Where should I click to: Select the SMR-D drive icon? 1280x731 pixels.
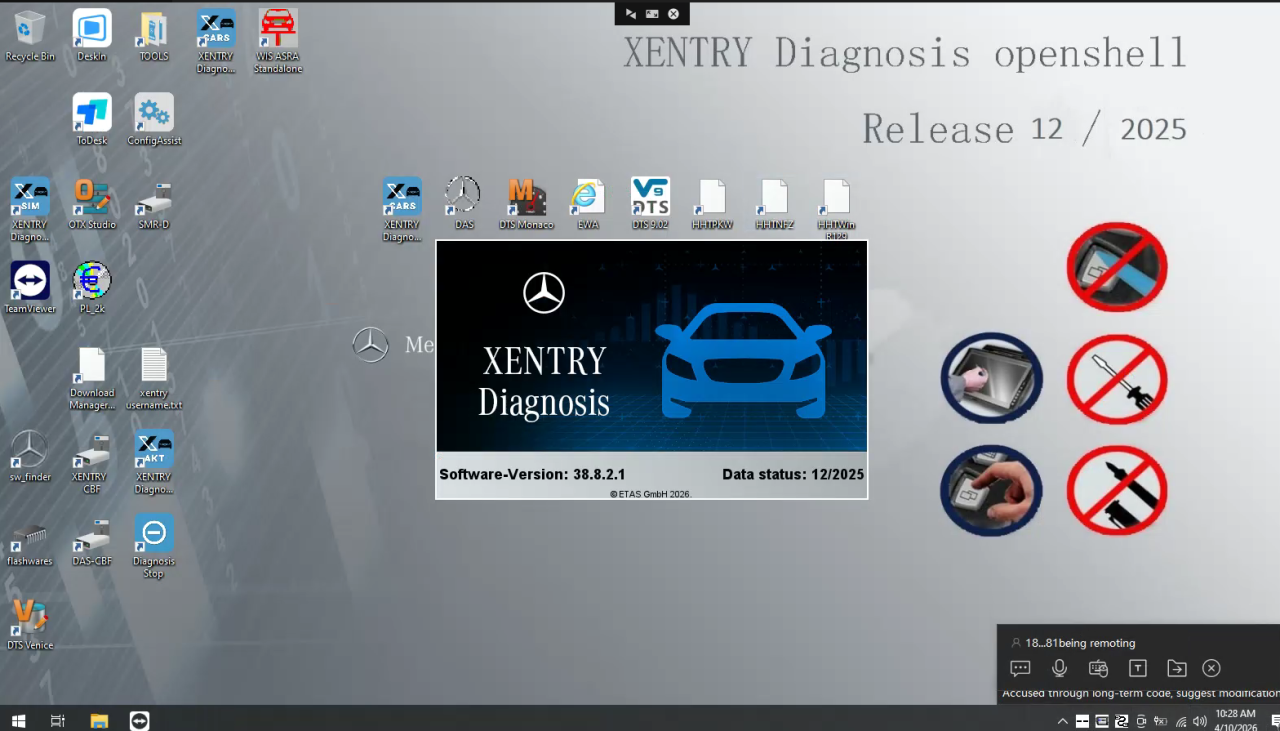click(x=154, y=198)
